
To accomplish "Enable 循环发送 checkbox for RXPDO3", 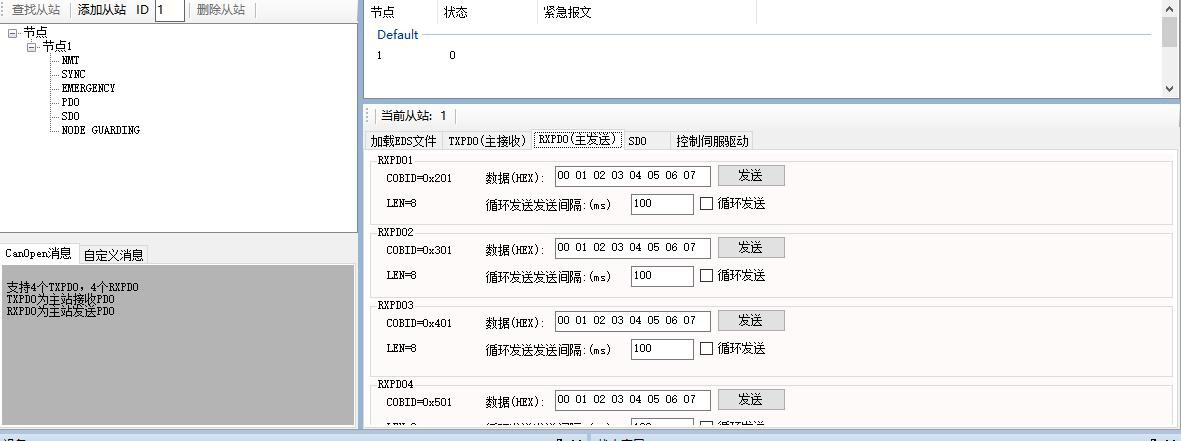I will [x=707, y=349].
